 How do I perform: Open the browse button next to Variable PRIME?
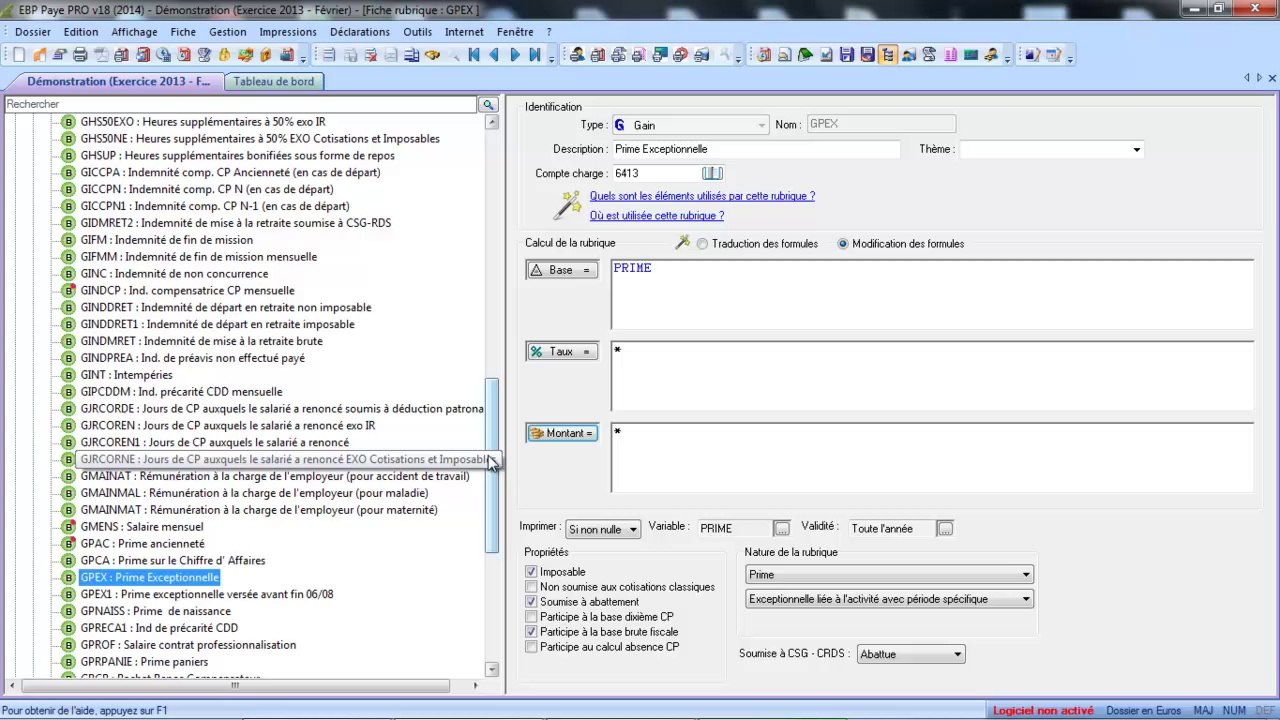(782, 528)
